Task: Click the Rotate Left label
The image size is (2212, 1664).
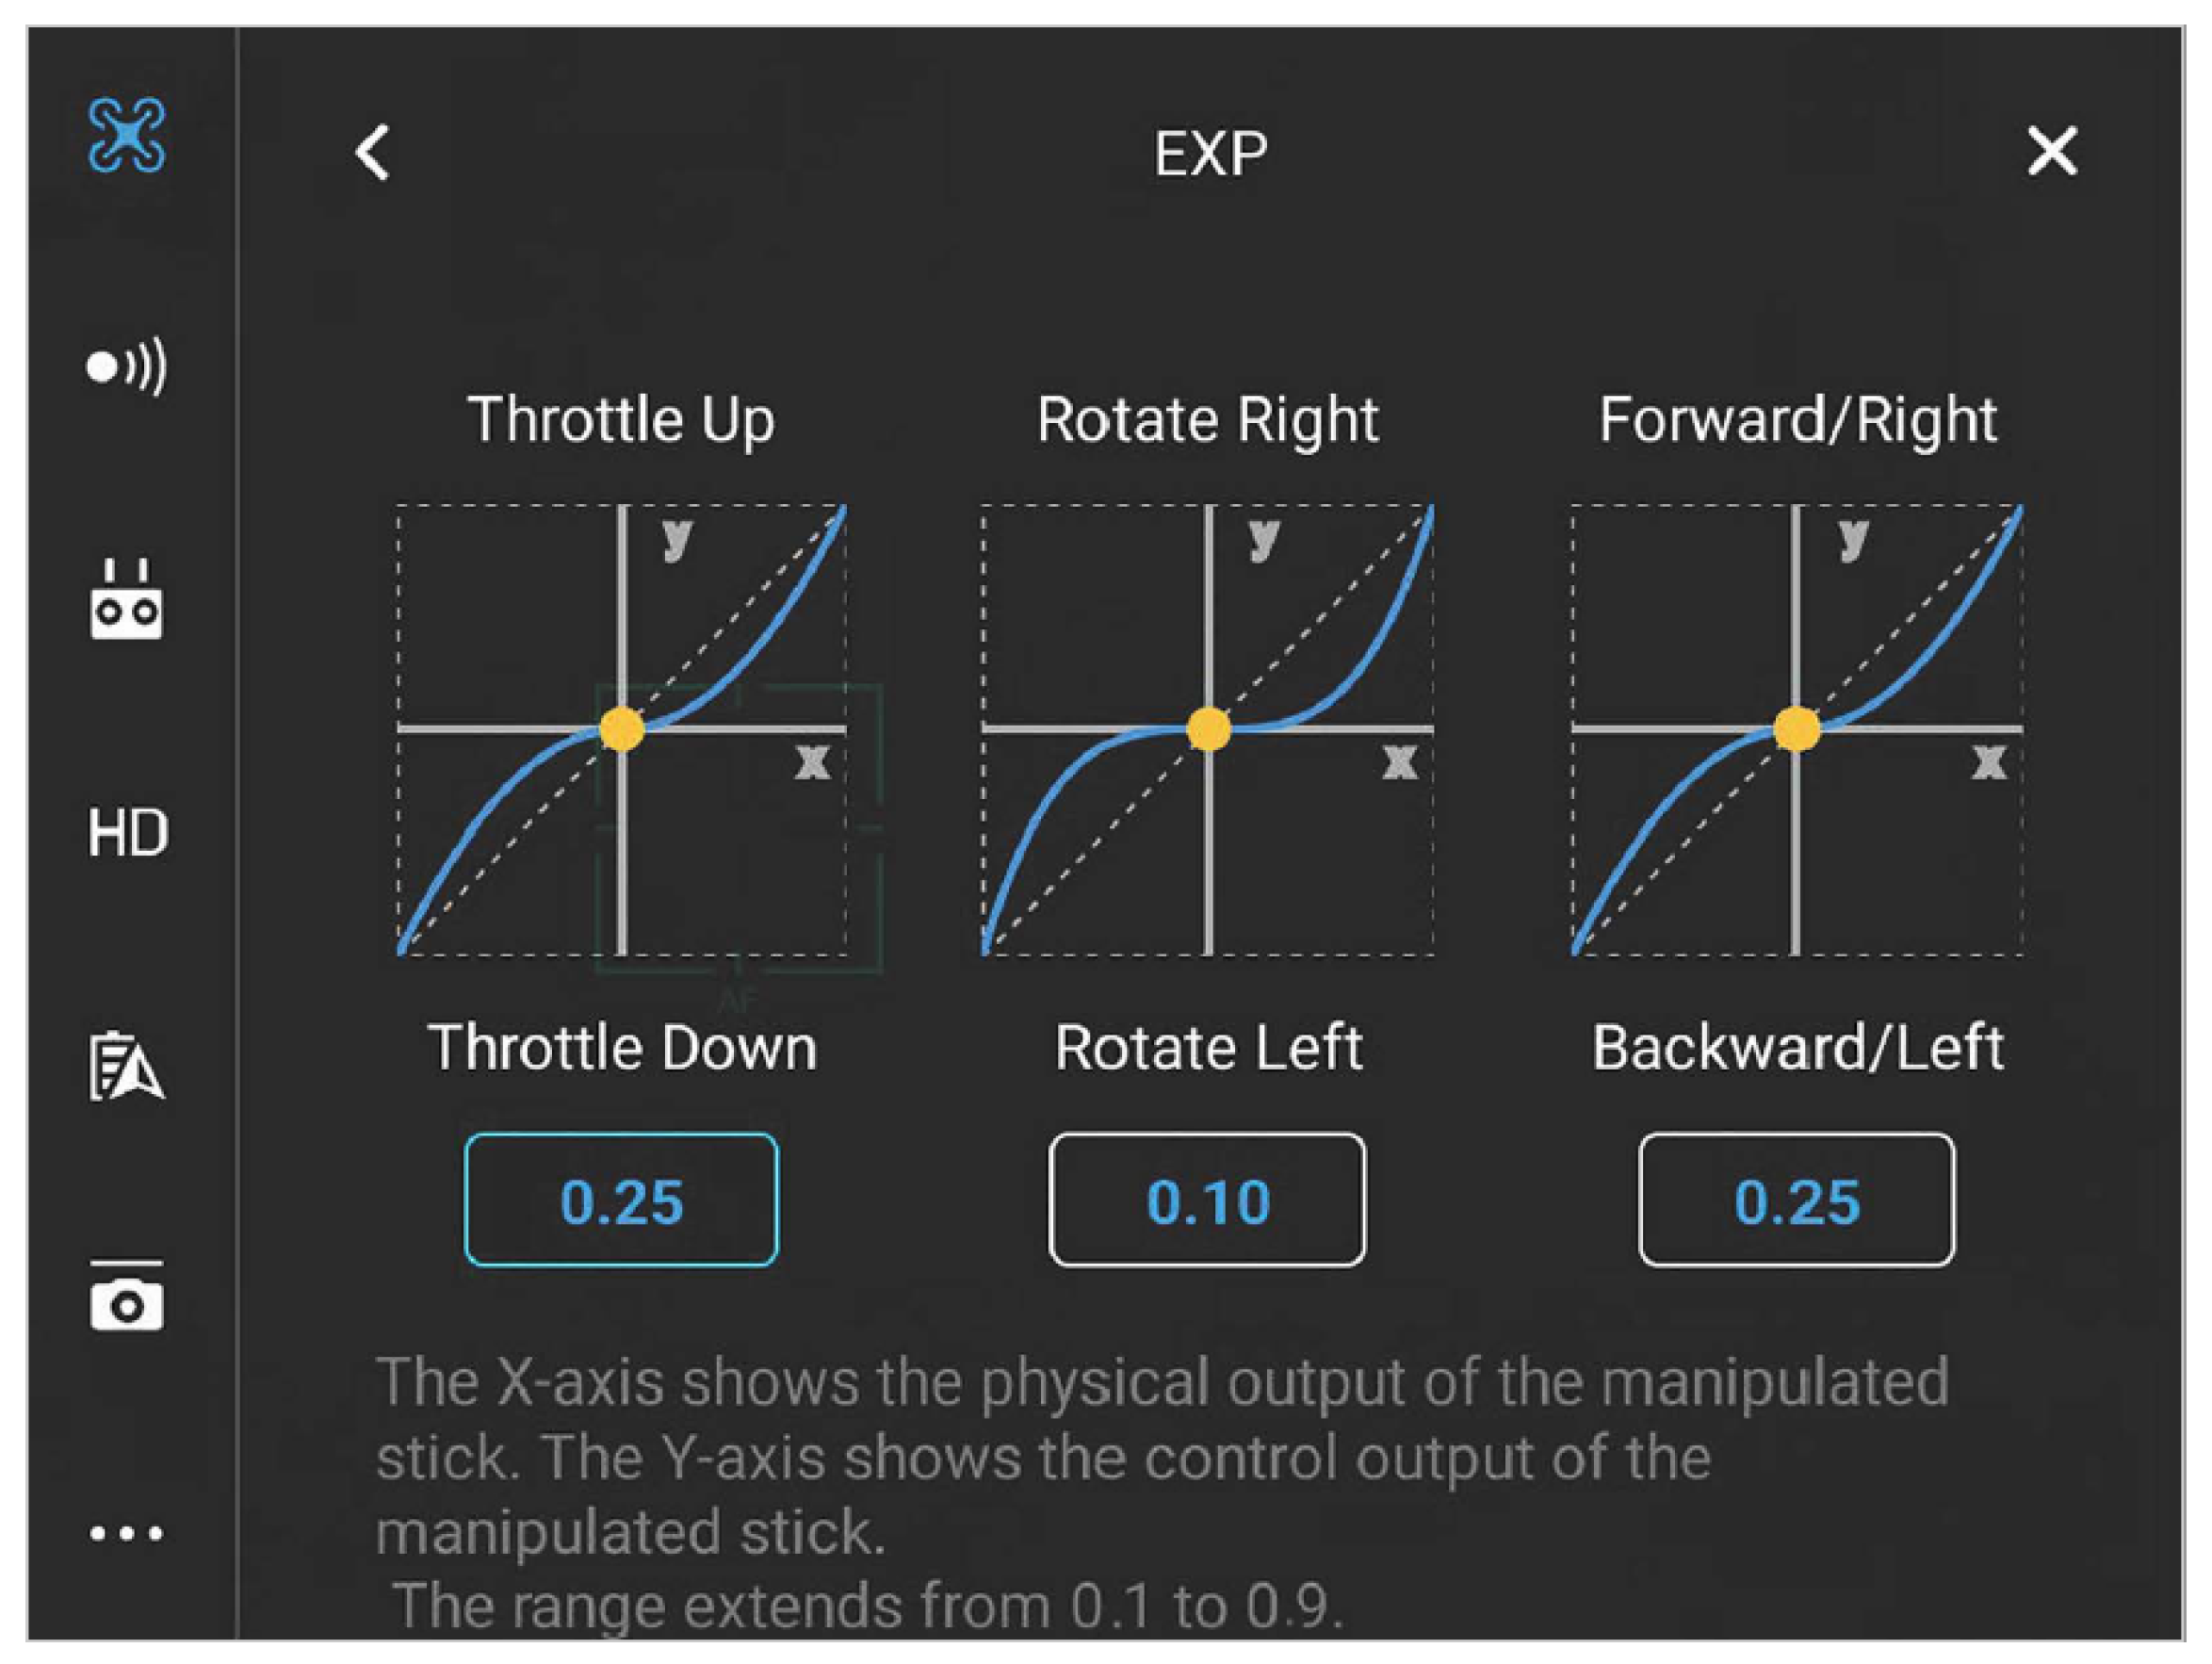Action: [1208, 1047]
